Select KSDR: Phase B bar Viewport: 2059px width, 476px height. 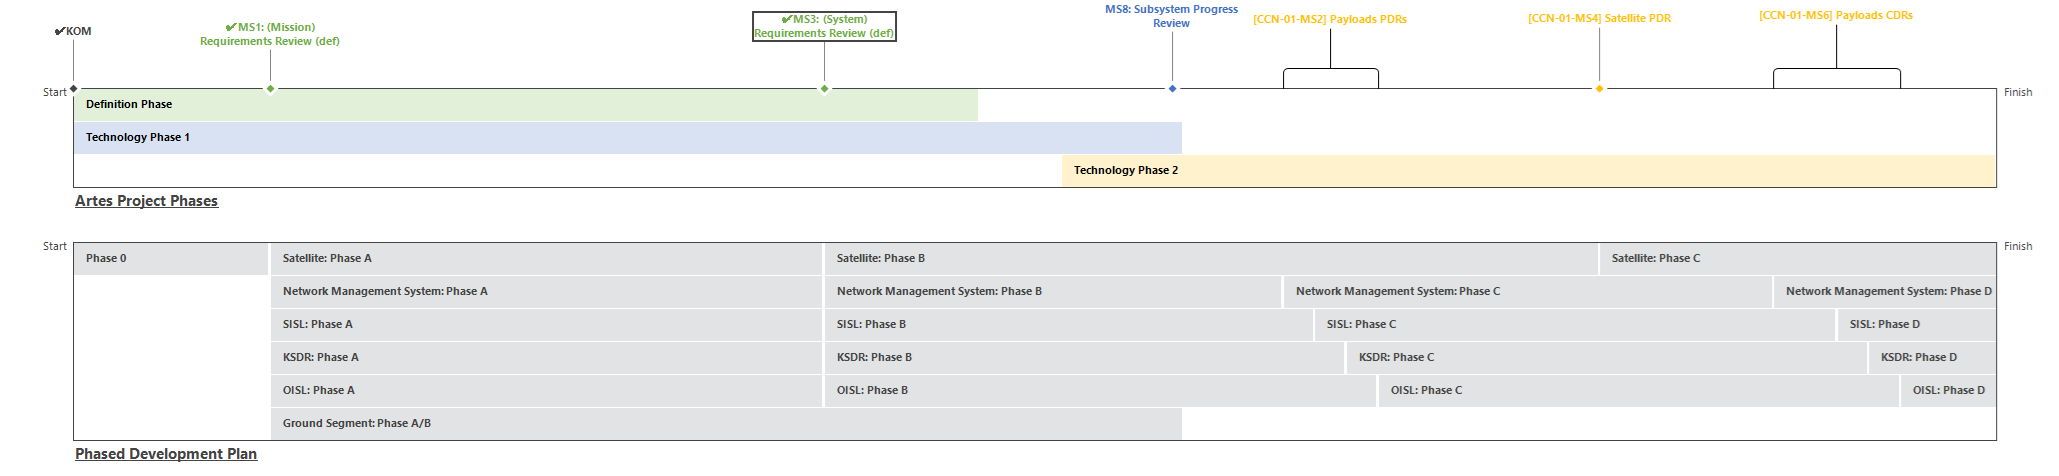point(1085,358)
